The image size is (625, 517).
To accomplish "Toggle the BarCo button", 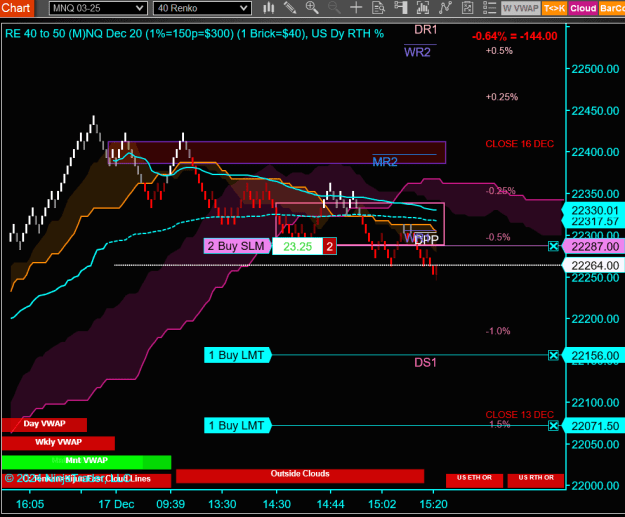I will [612, 8].
